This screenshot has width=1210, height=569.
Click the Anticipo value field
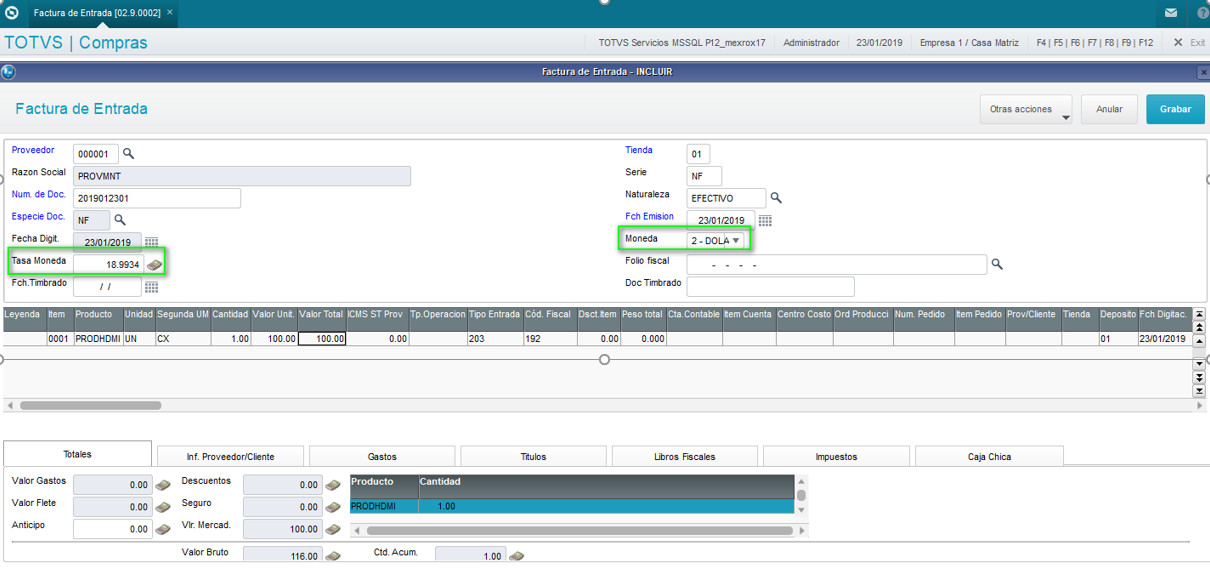coord(113,529)
